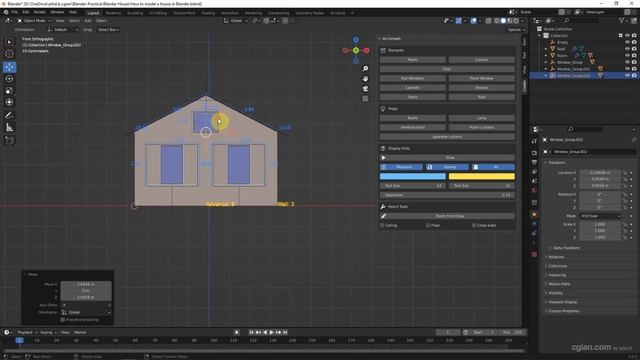This screenshot has height=360, width=640.
Task: Expand the Relations section
Action: (x=556, y=257)
